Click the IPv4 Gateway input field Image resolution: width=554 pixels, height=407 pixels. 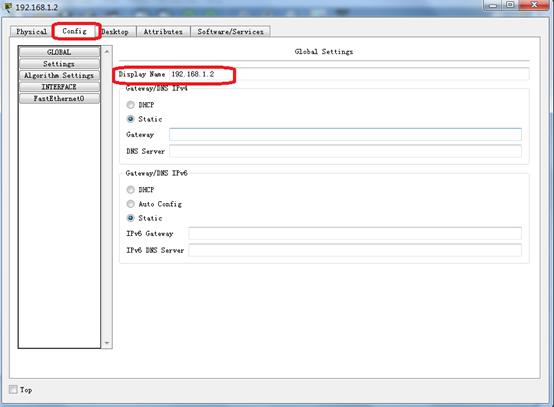[345, 135]
